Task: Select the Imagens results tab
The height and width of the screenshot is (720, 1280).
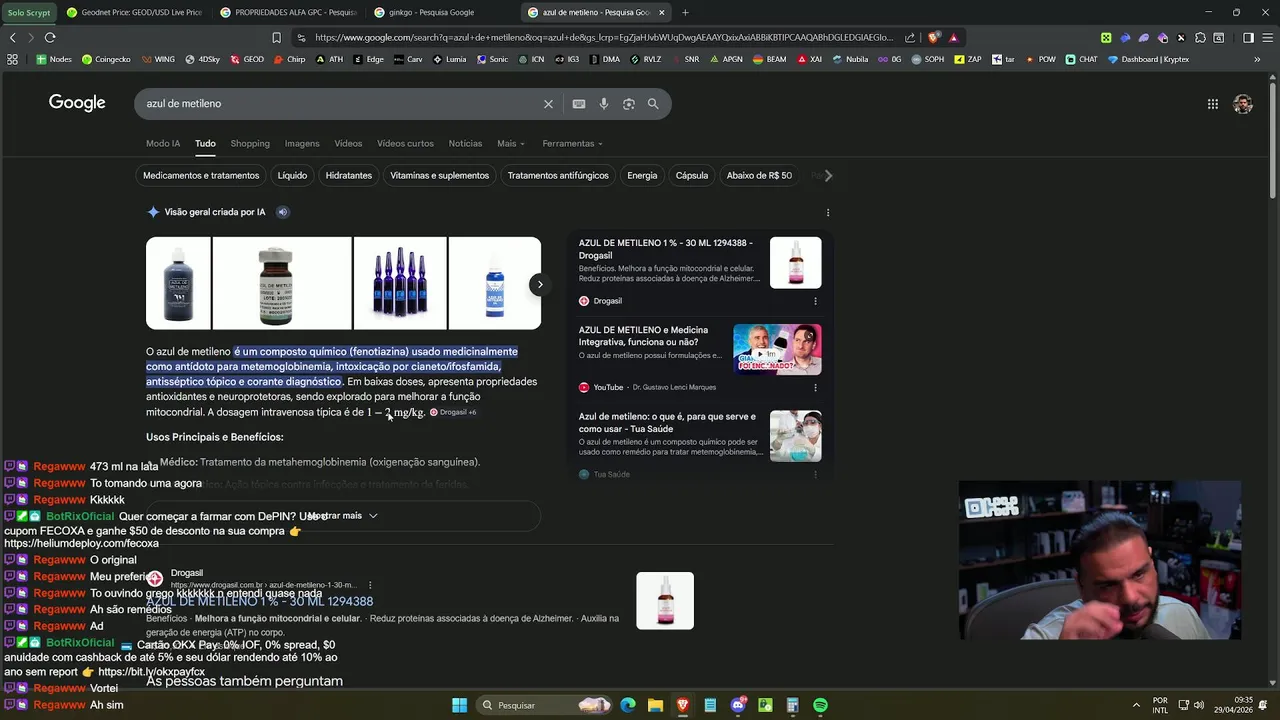Action: click(302, 143)
